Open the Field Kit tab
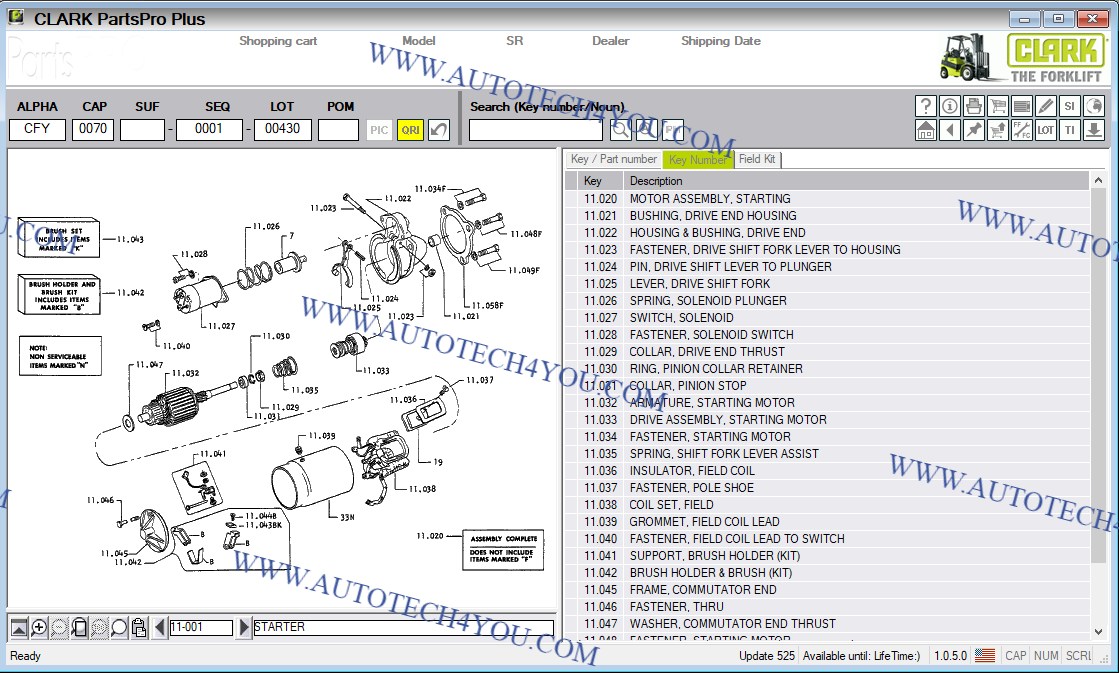Image resolution: width=1119 pixels, height=673 pixels. point(757,159)
